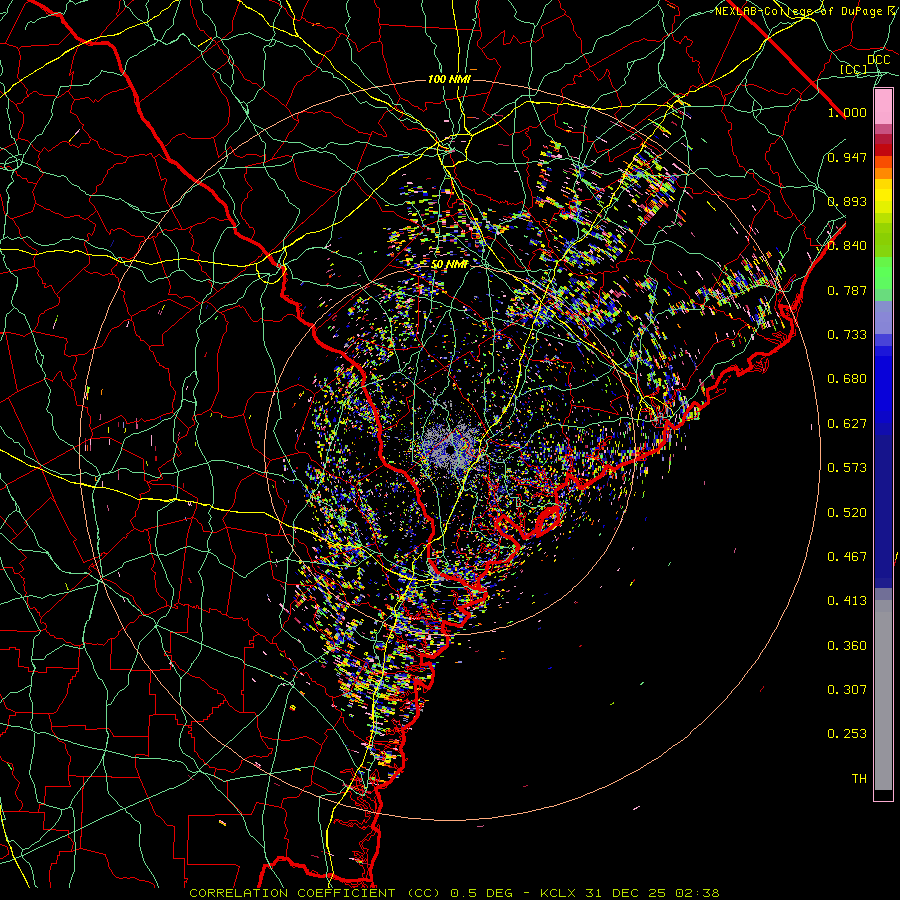Click the 0.627 legend value
This screenshot has width=900, height=900.
[847, 424]
